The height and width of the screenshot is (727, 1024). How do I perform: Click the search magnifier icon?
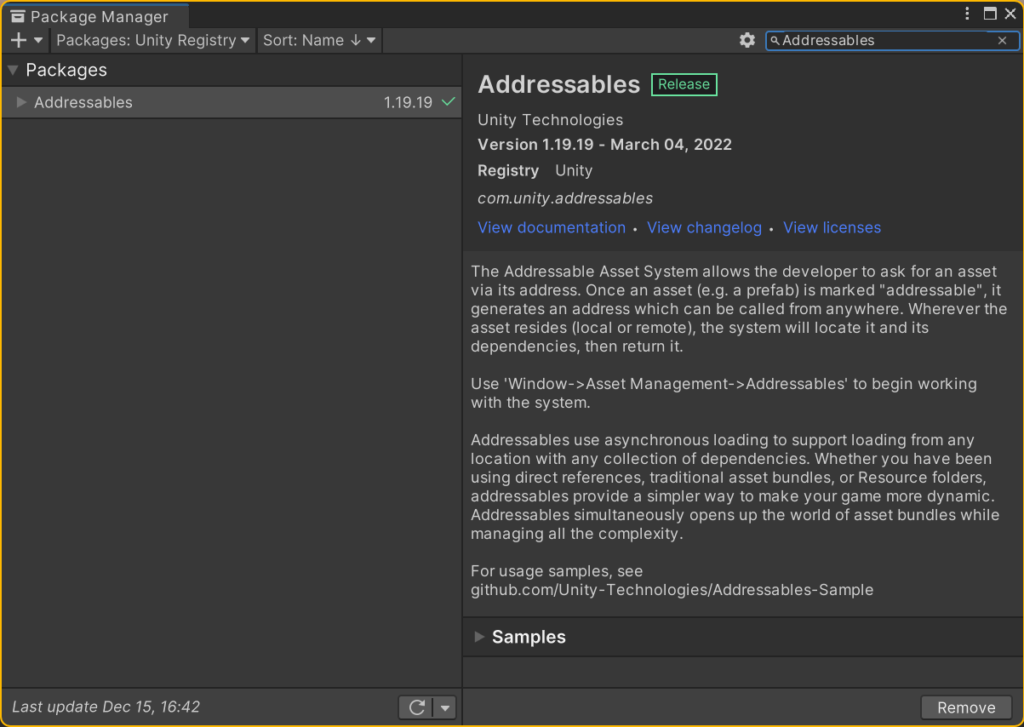click(x=775, y=40)
